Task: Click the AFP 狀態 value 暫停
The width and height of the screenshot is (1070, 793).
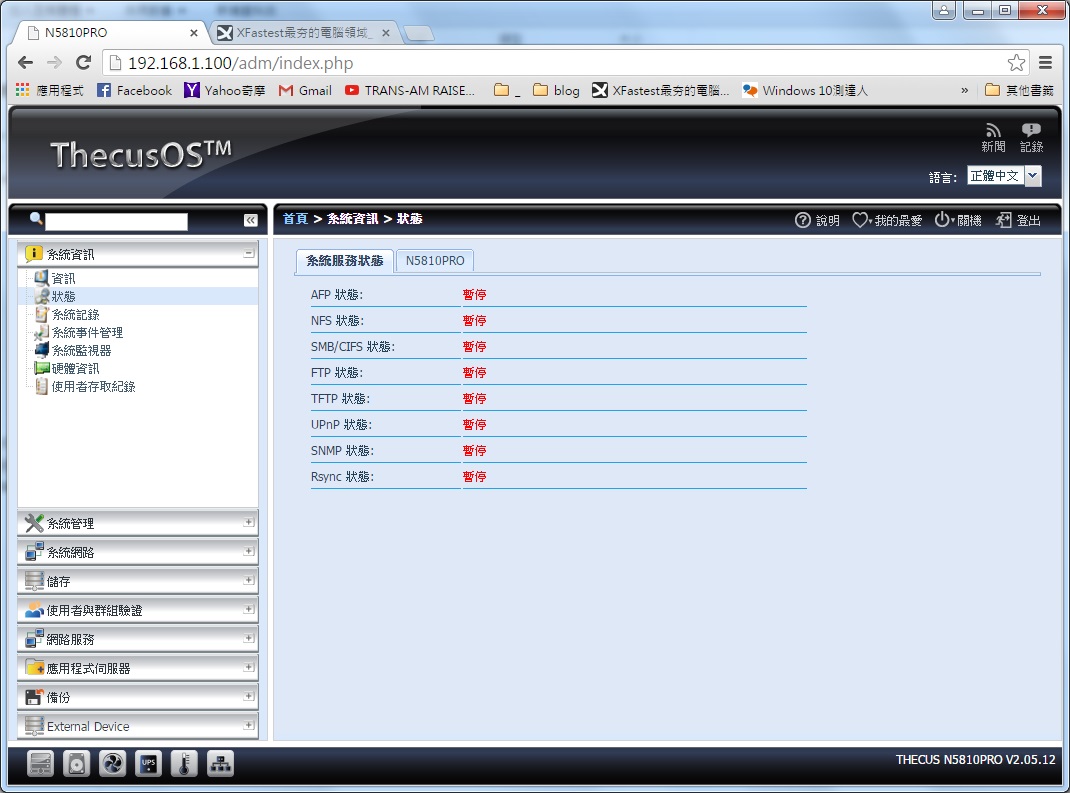Action: tap(474, 295)
